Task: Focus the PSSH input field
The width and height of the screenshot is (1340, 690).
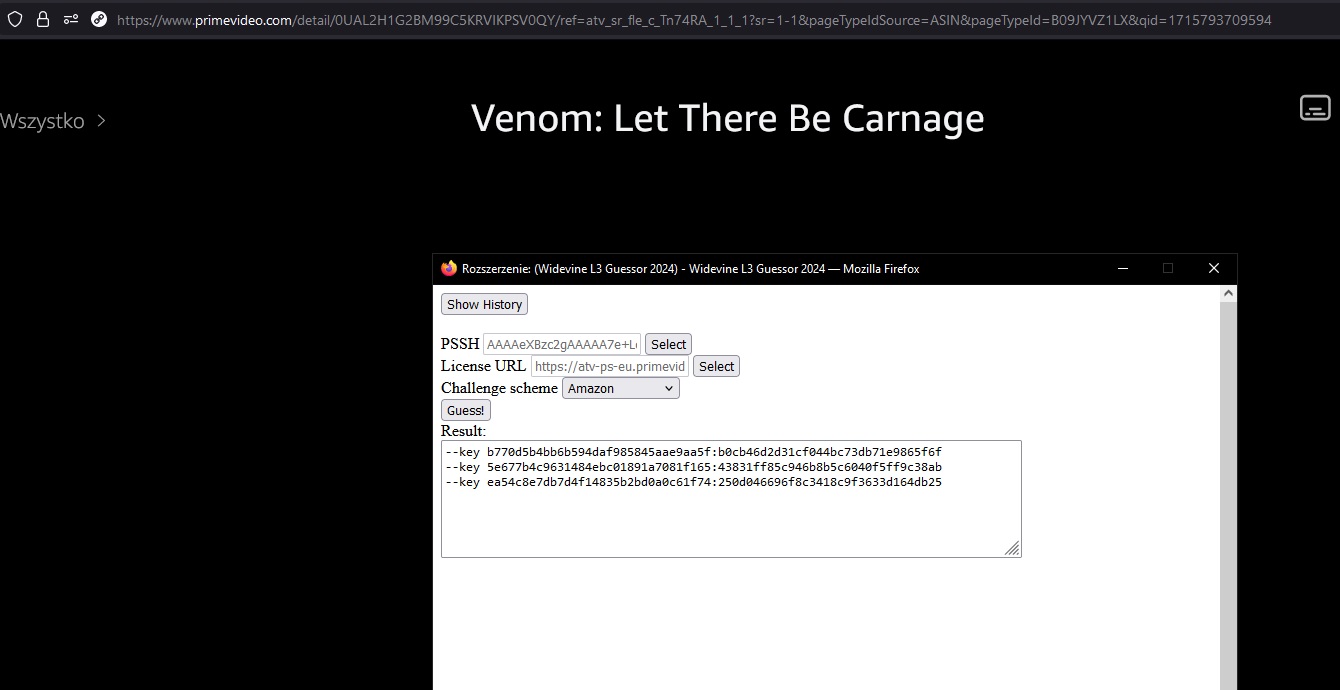Action: click(x=562, y=344)
